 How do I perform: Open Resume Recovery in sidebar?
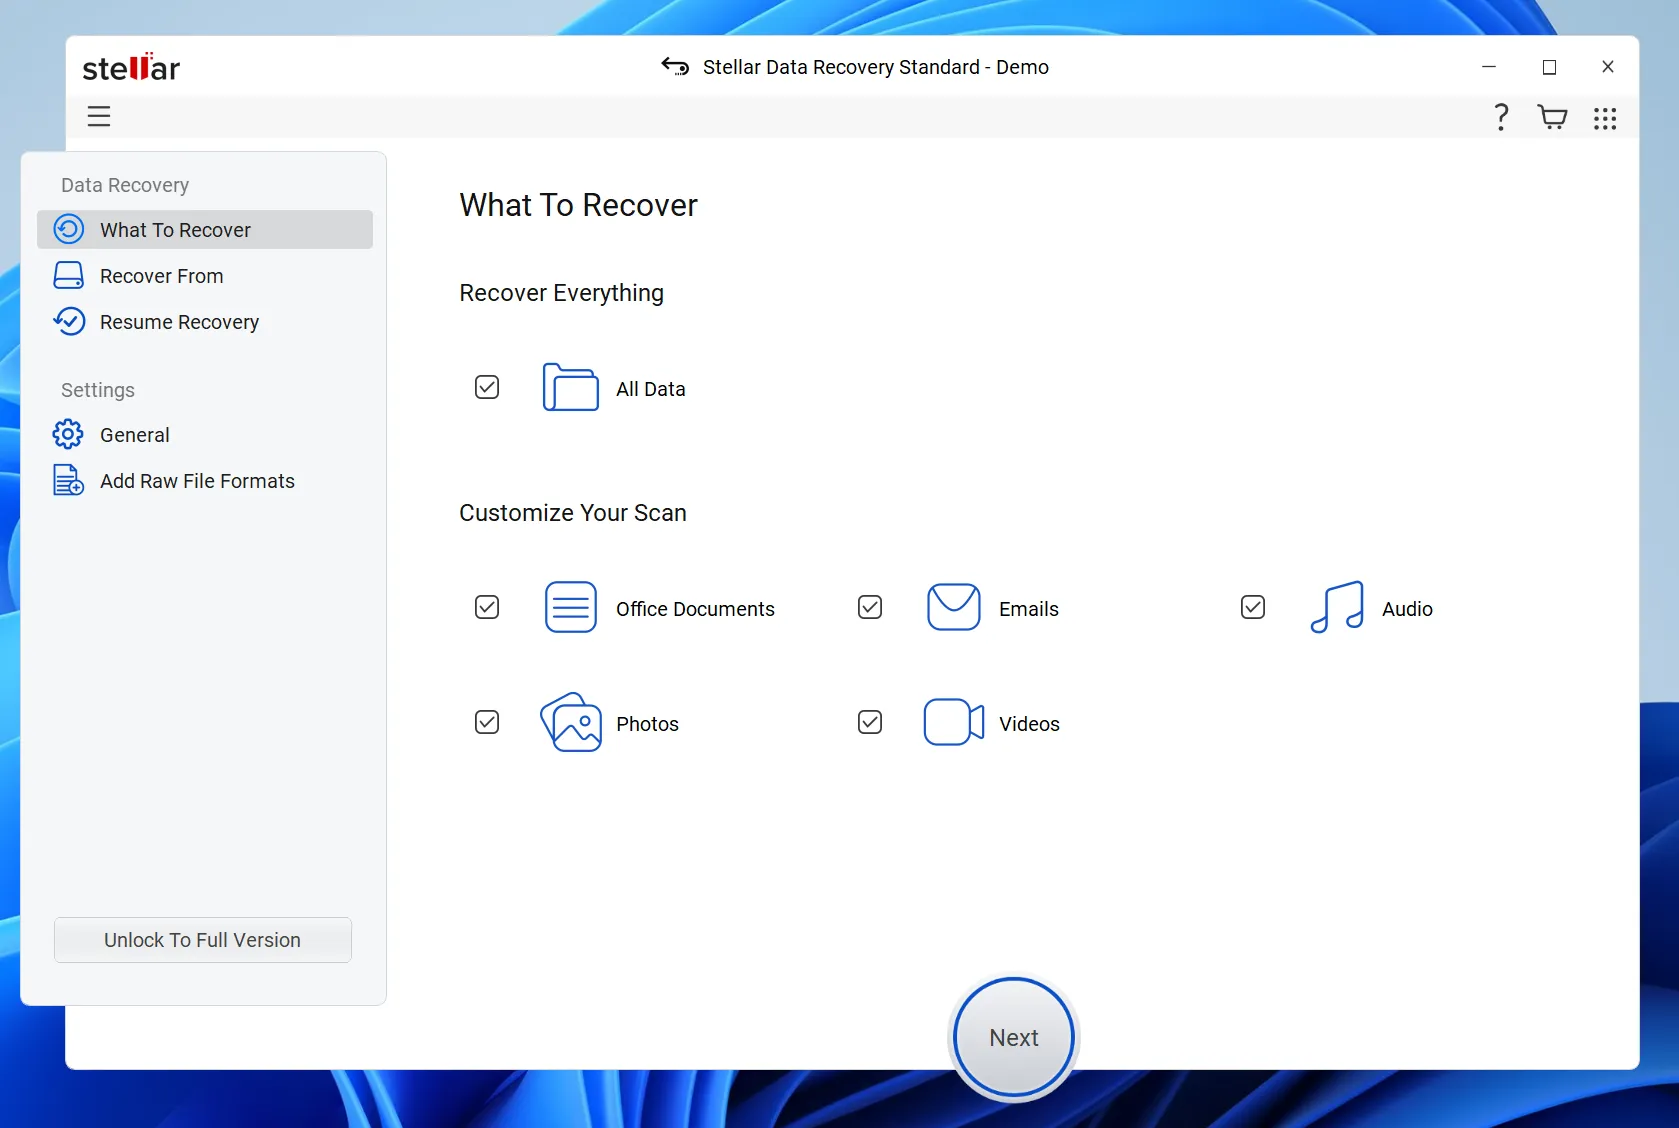click(205, 321)
